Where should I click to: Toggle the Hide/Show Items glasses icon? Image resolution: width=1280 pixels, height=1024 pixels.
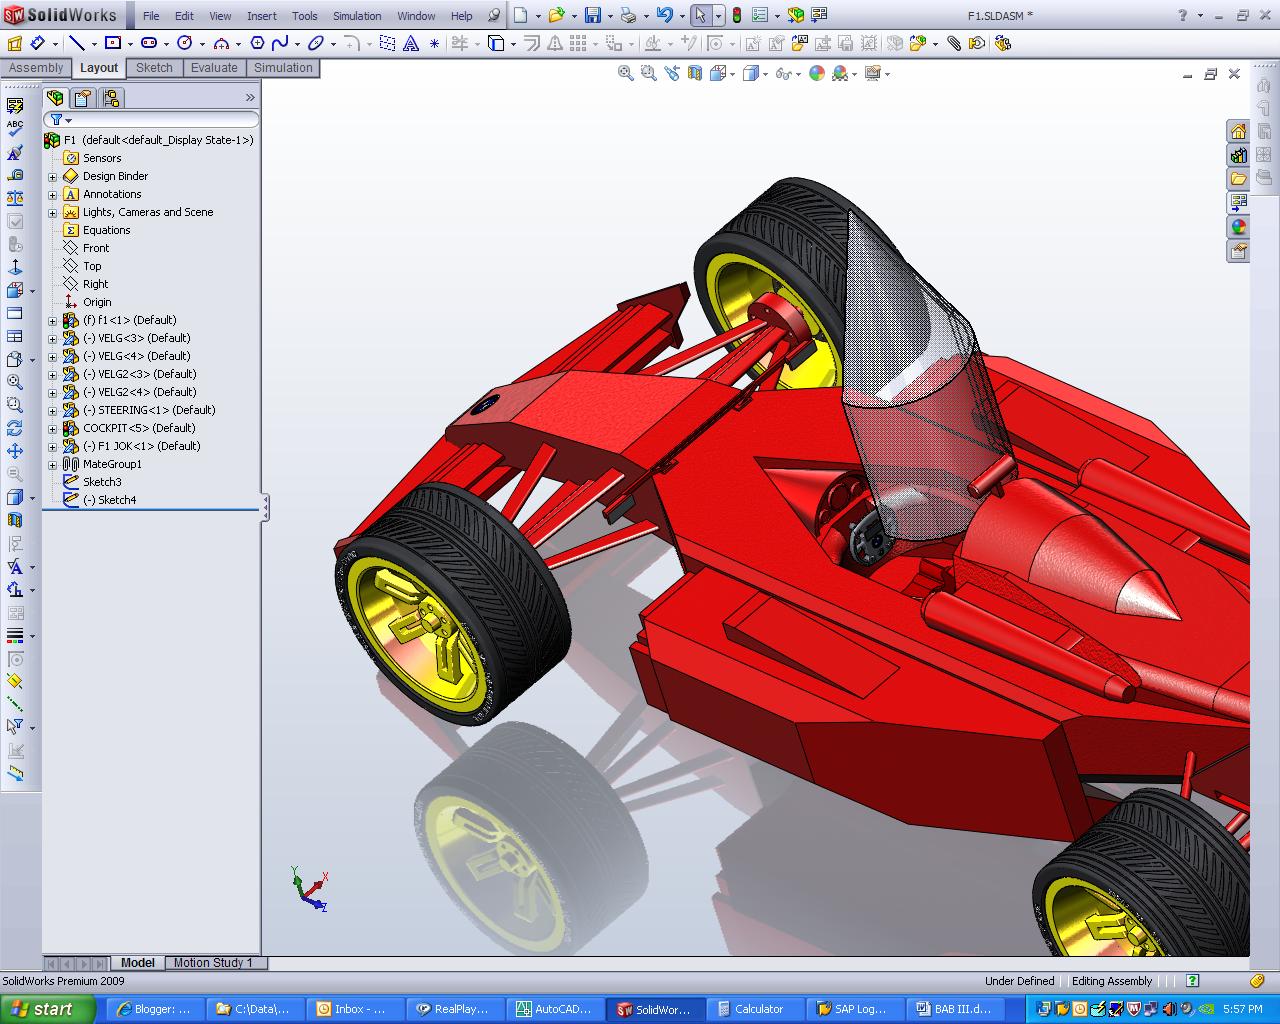783,73
